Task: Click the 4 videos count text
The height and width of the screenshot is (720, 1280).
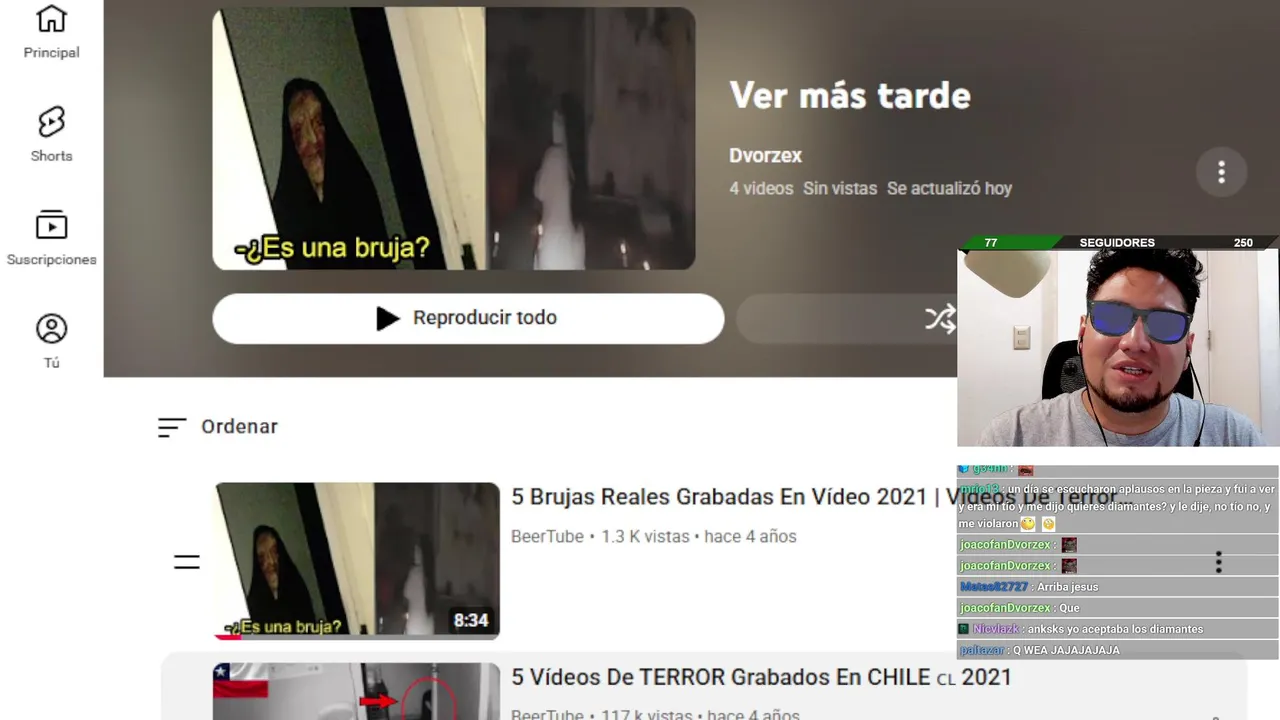Action: [761, 188]
